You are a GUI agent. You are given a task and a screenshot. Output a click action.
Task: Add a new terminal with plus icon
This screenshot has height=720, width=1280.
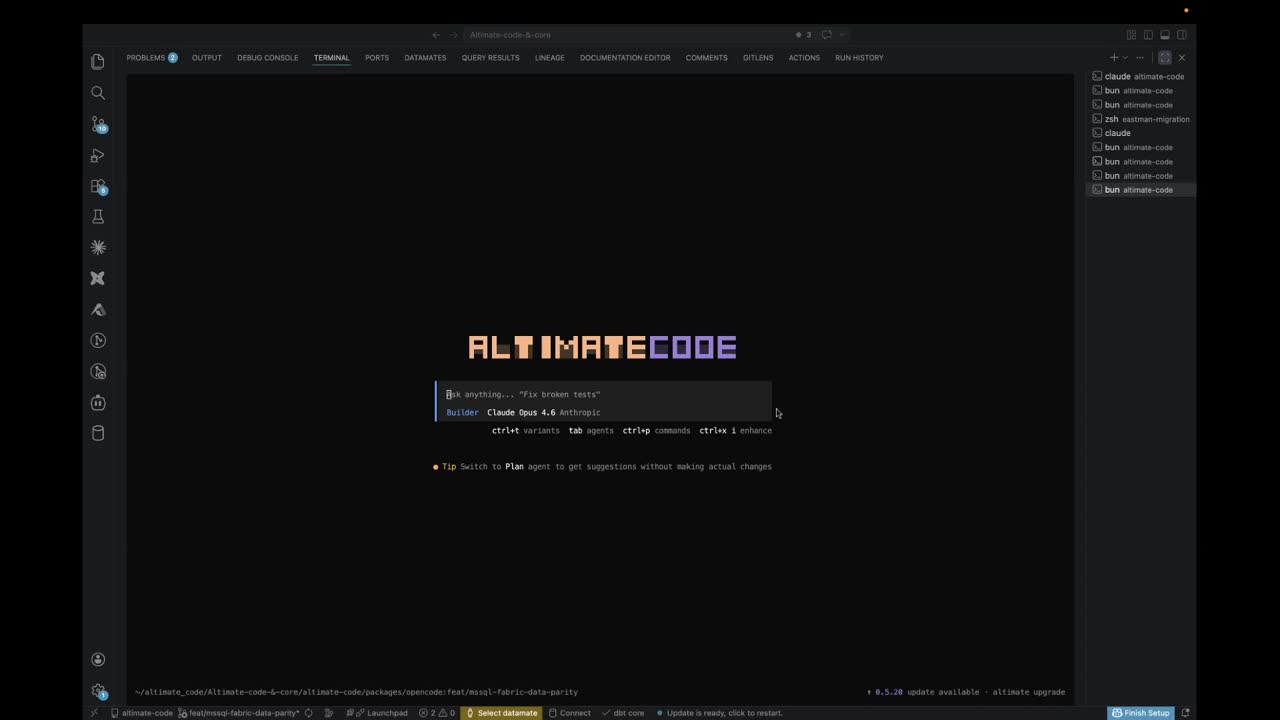[x=1114, y=58]
